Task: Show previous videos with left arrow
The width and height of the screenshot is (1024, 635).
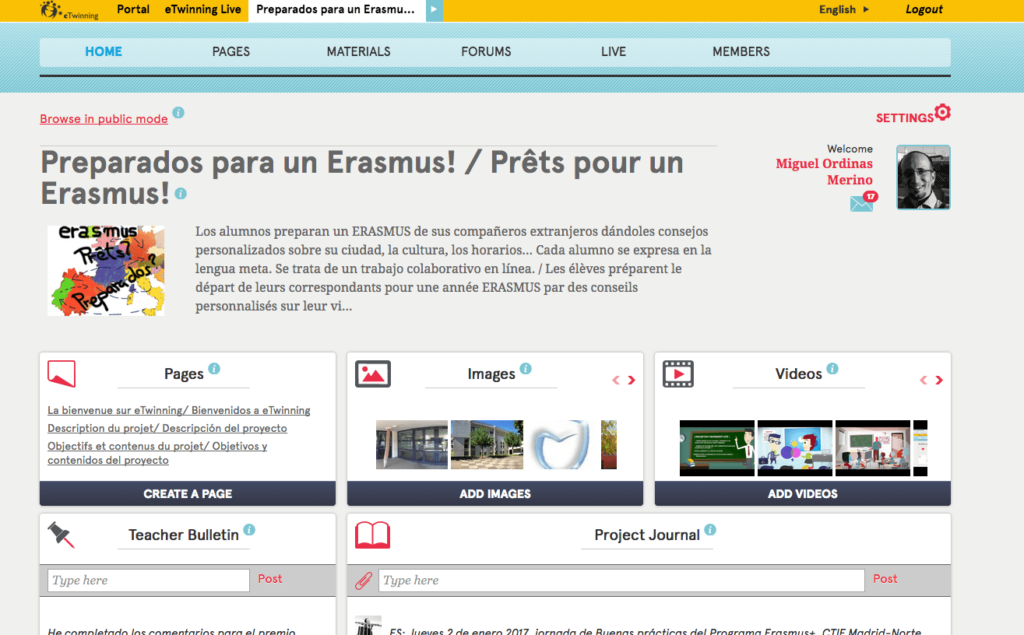Action: point(923,380)
